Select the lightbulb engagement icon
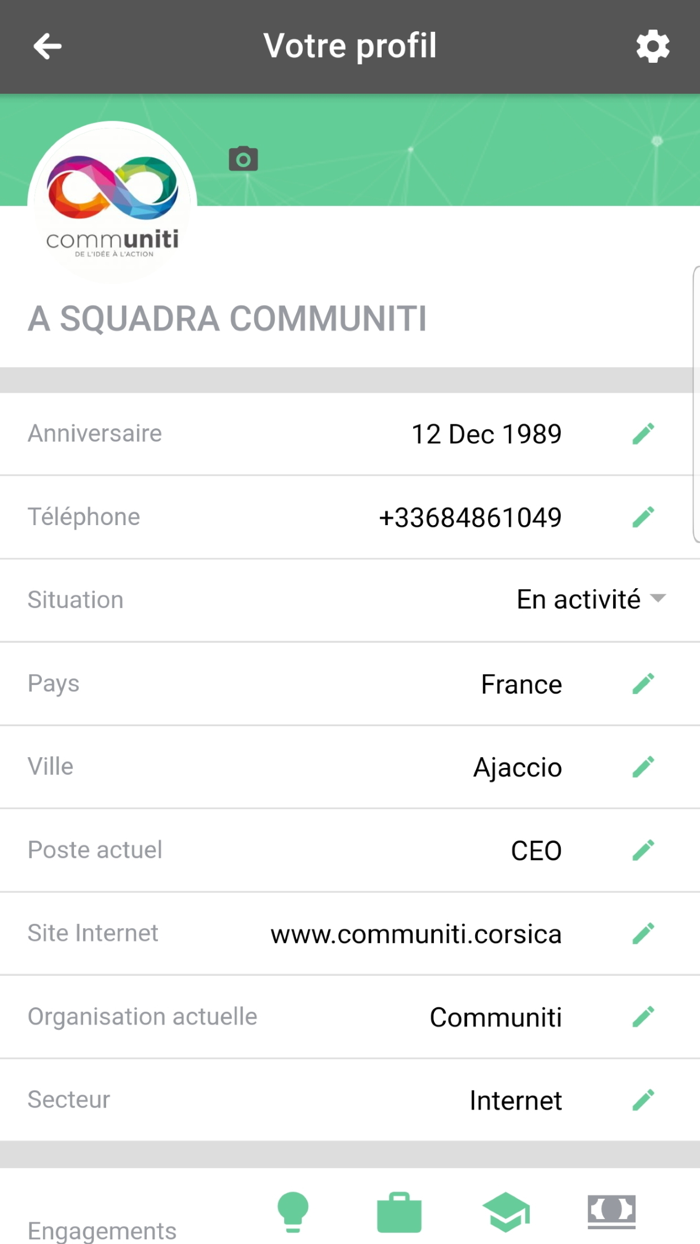 click(x=293, y=1211)
